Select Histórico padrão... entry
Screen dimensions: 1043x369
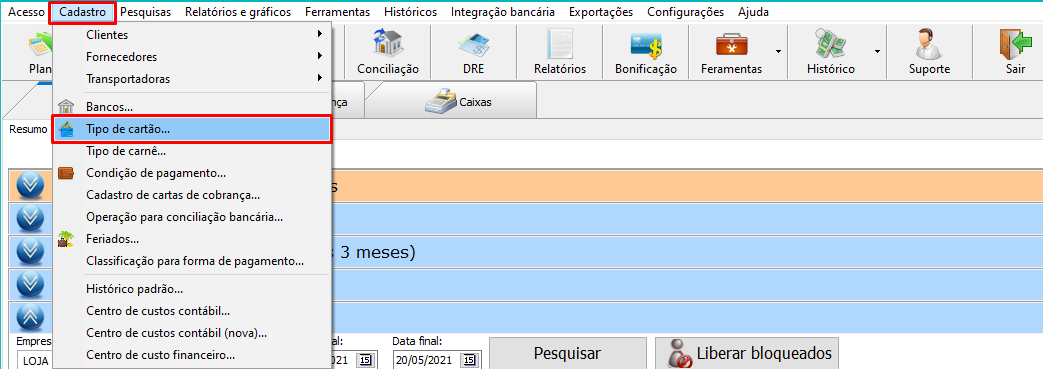point(192,289)
